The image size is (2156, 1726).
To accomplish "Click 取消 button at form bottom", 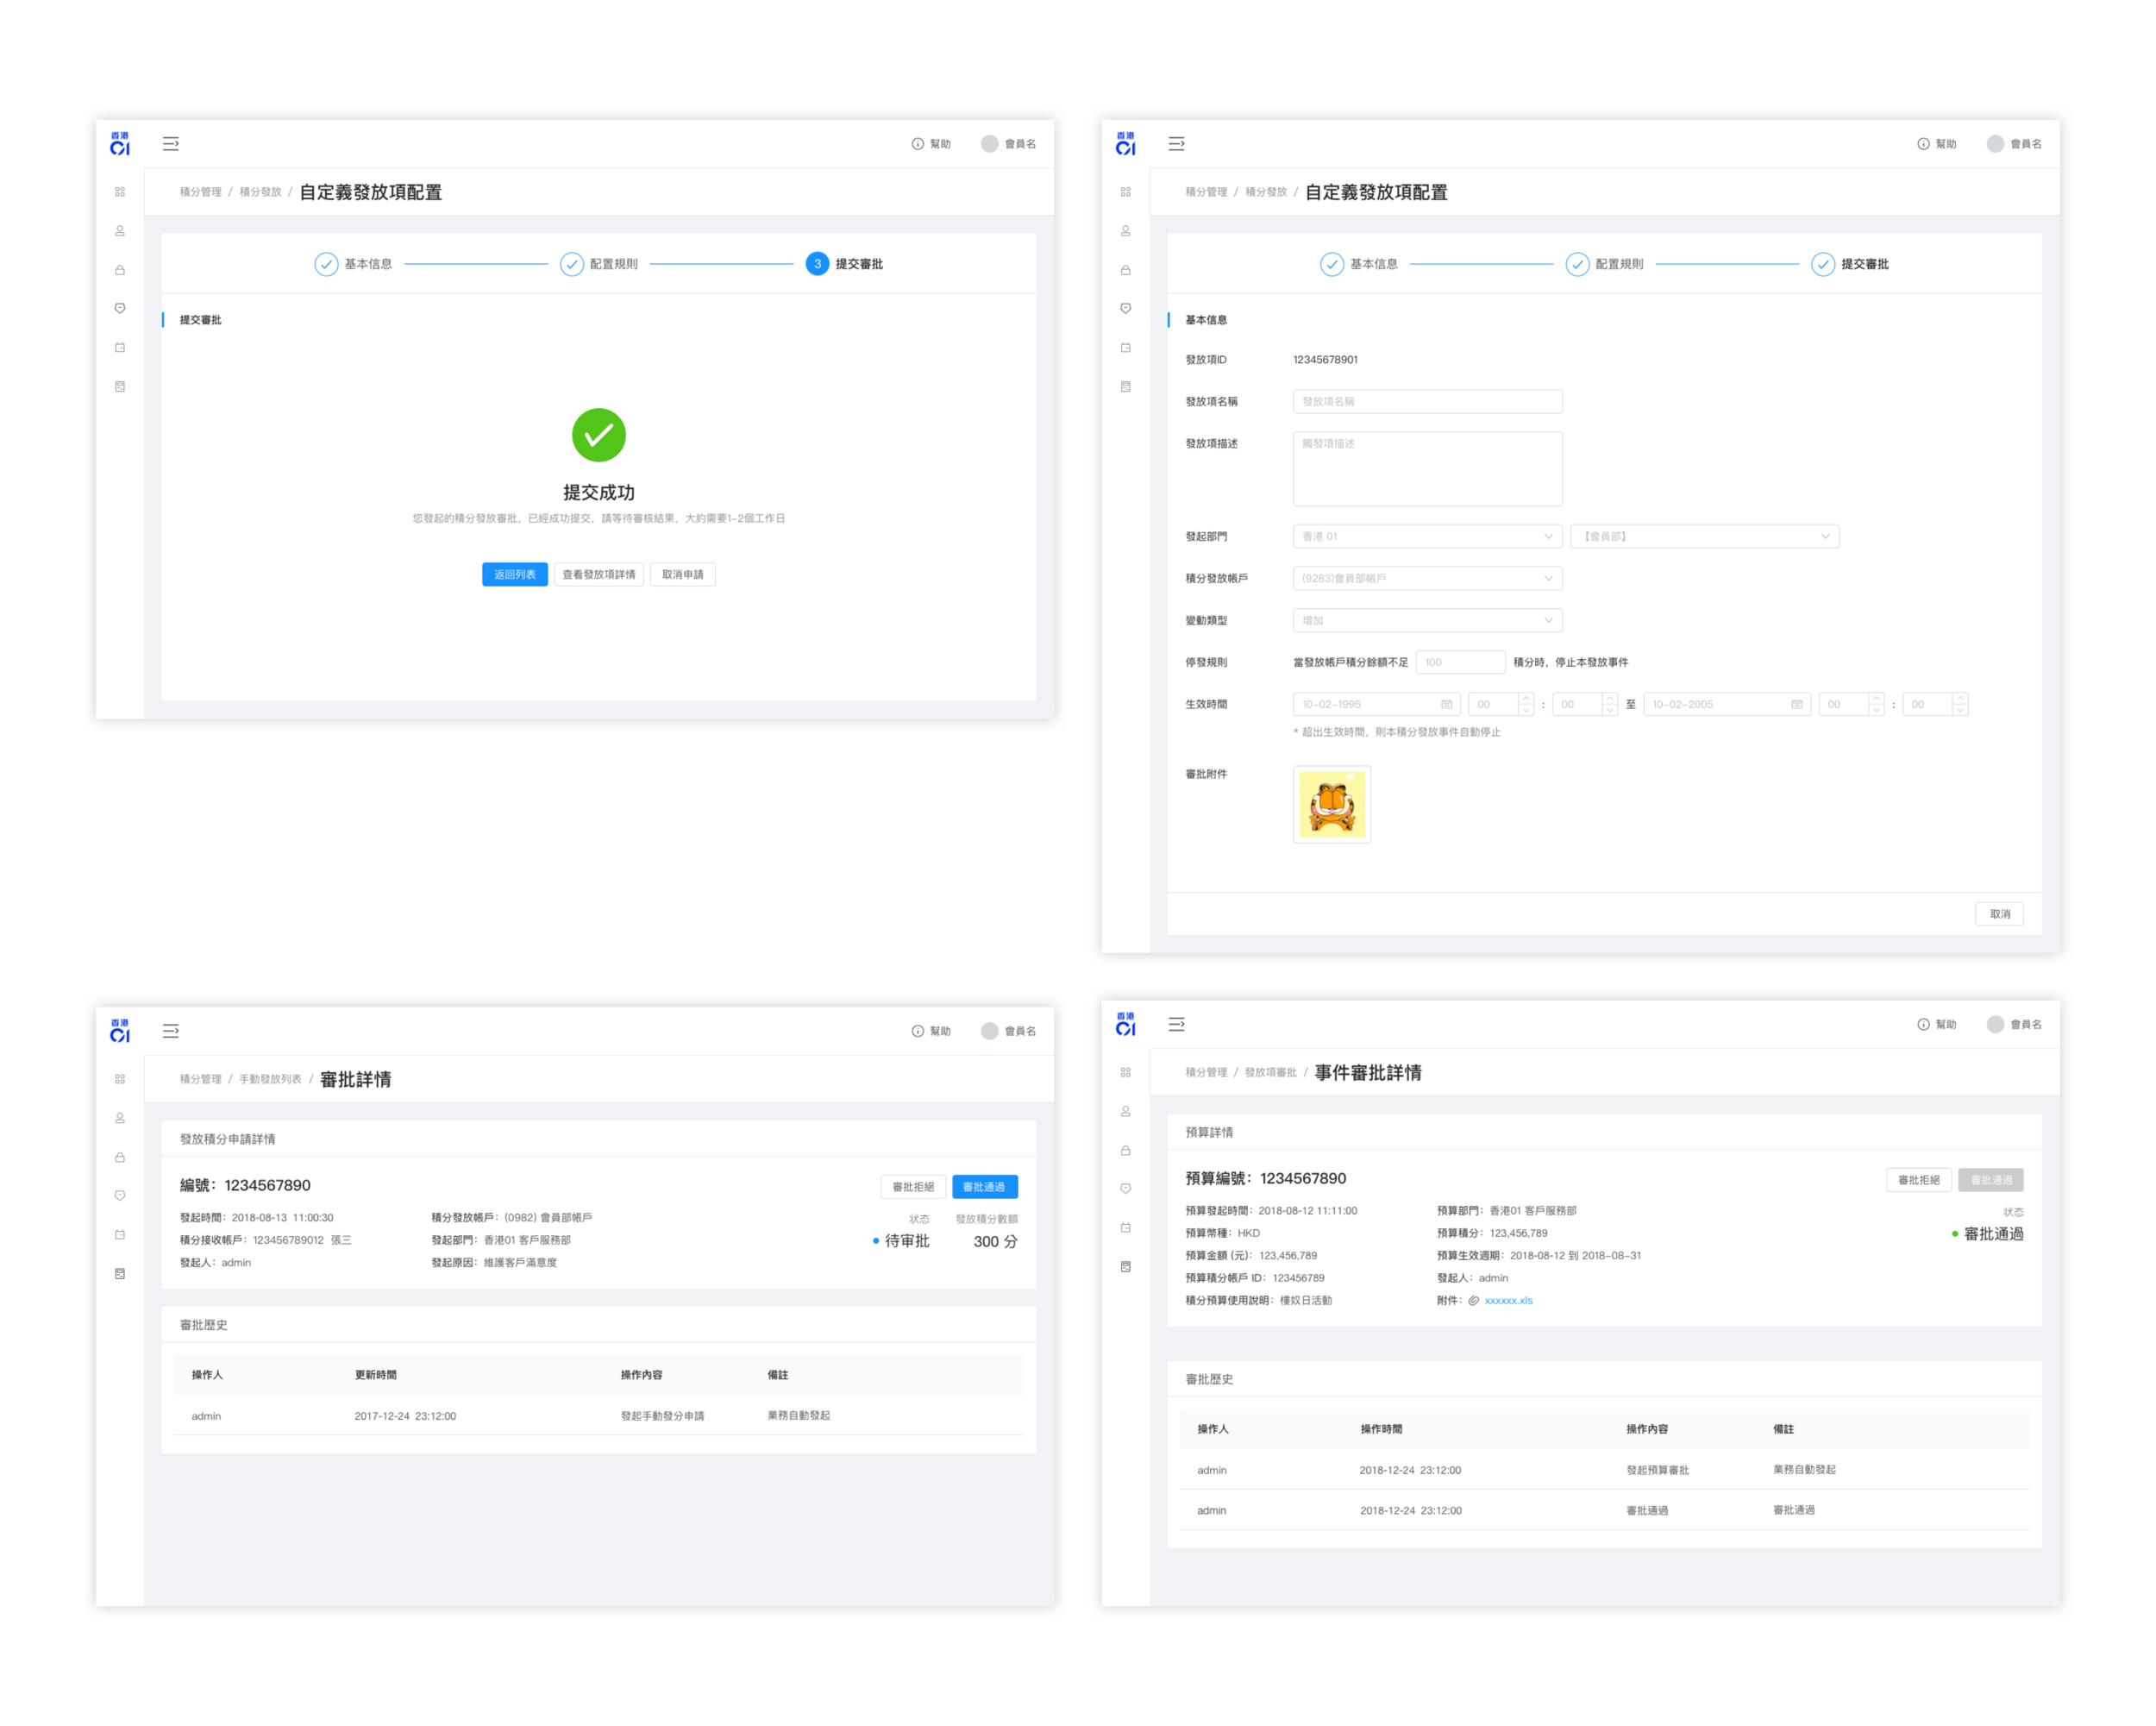I will (1999, 914).
